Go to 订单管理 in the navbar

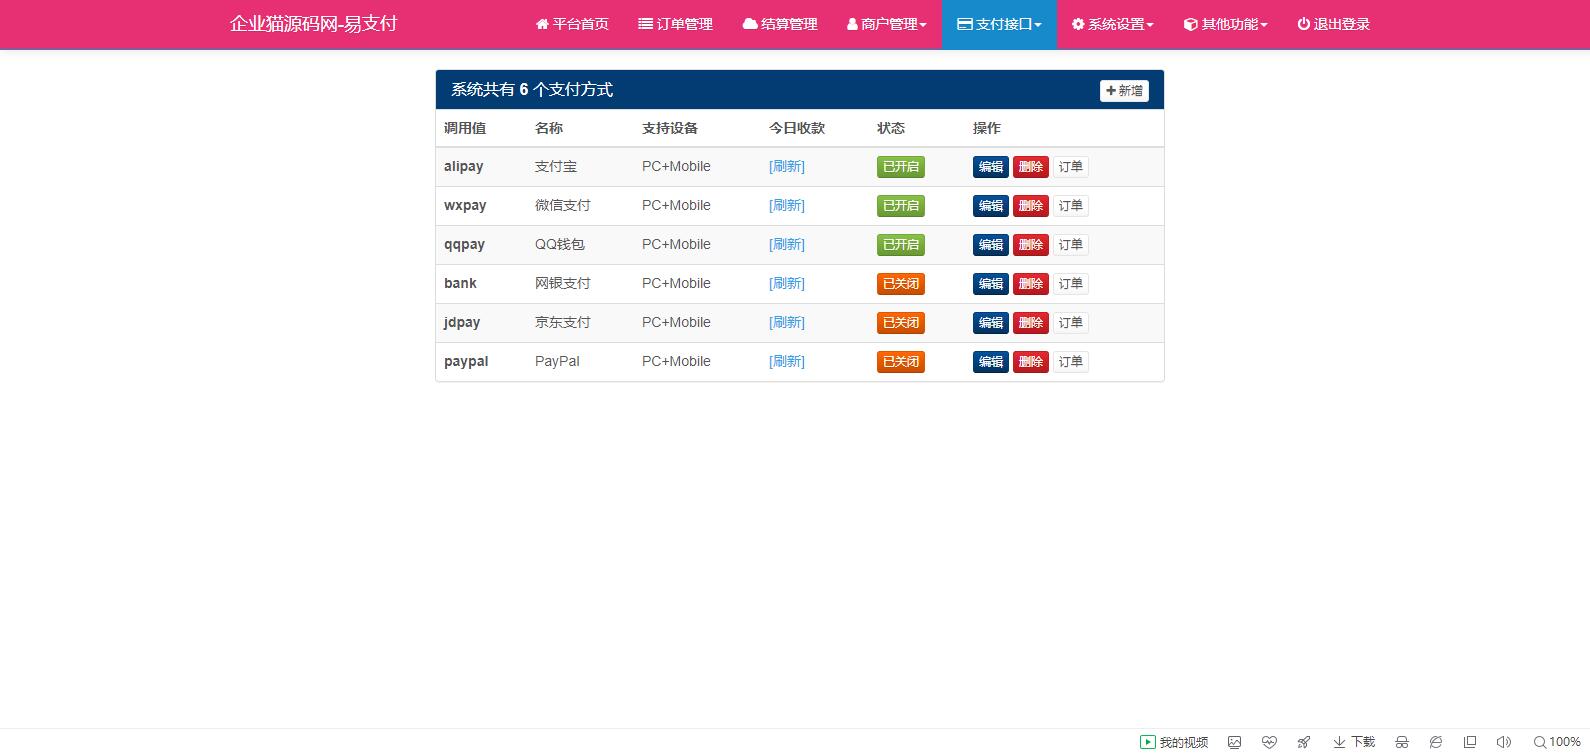(x=675, y=24)
